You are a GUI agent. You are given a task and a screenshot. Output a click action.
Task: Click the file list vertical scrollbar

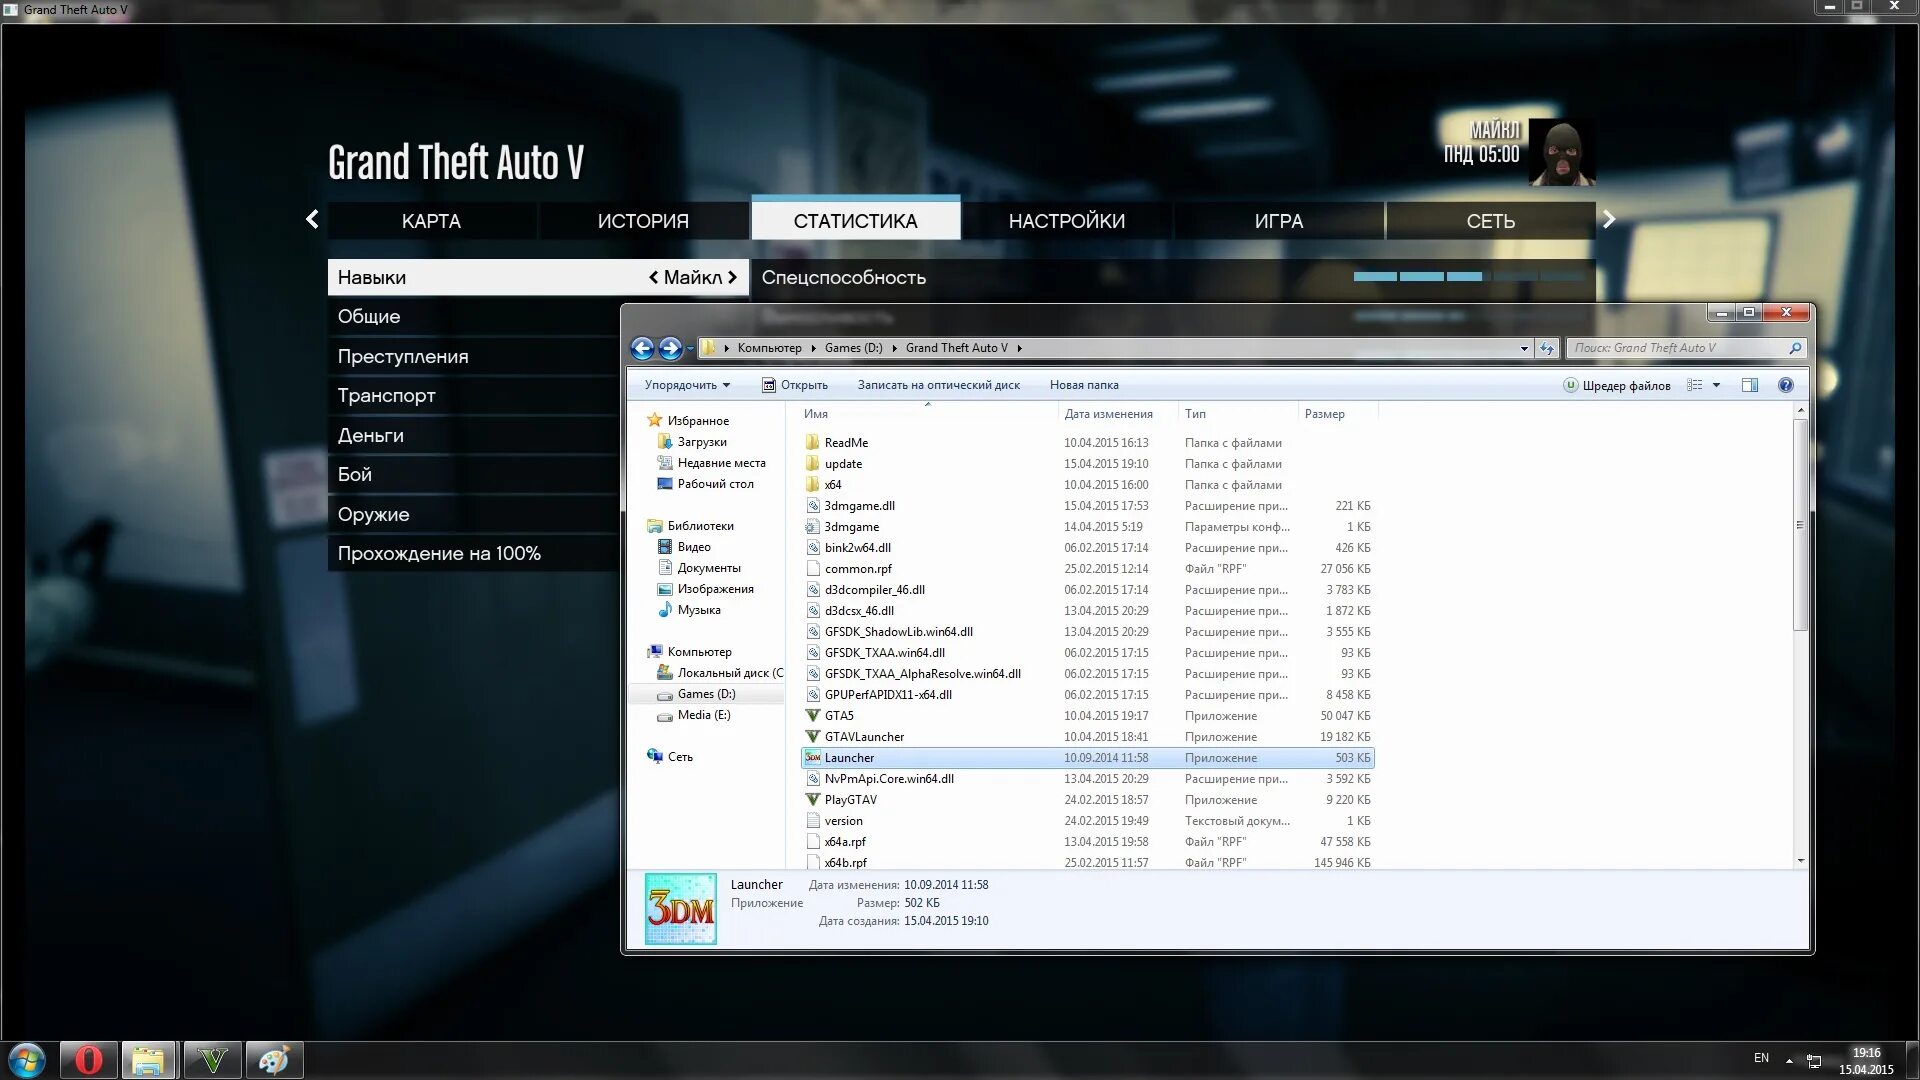1800,525
